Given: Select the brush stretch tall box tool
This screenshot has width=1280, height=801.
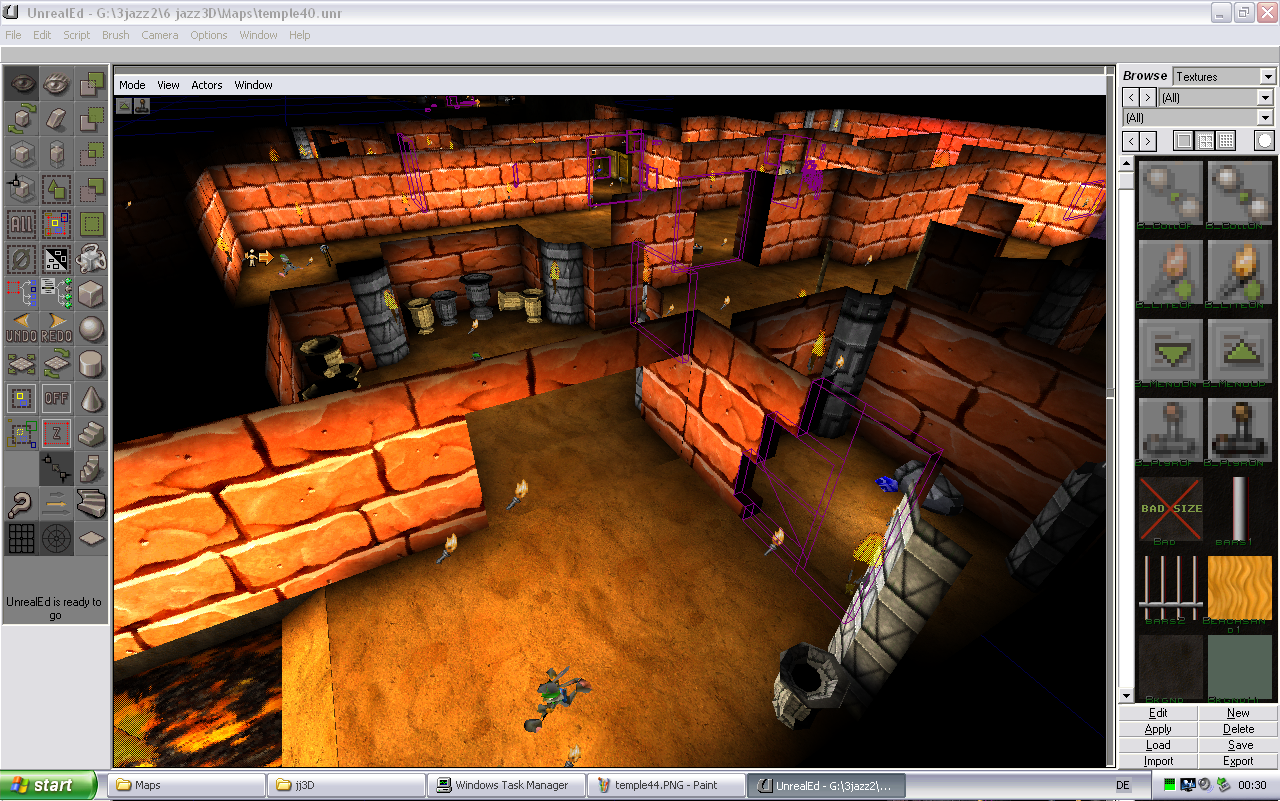Looking at the screenshot, I should pyautogui.click(x=56, y=154).
